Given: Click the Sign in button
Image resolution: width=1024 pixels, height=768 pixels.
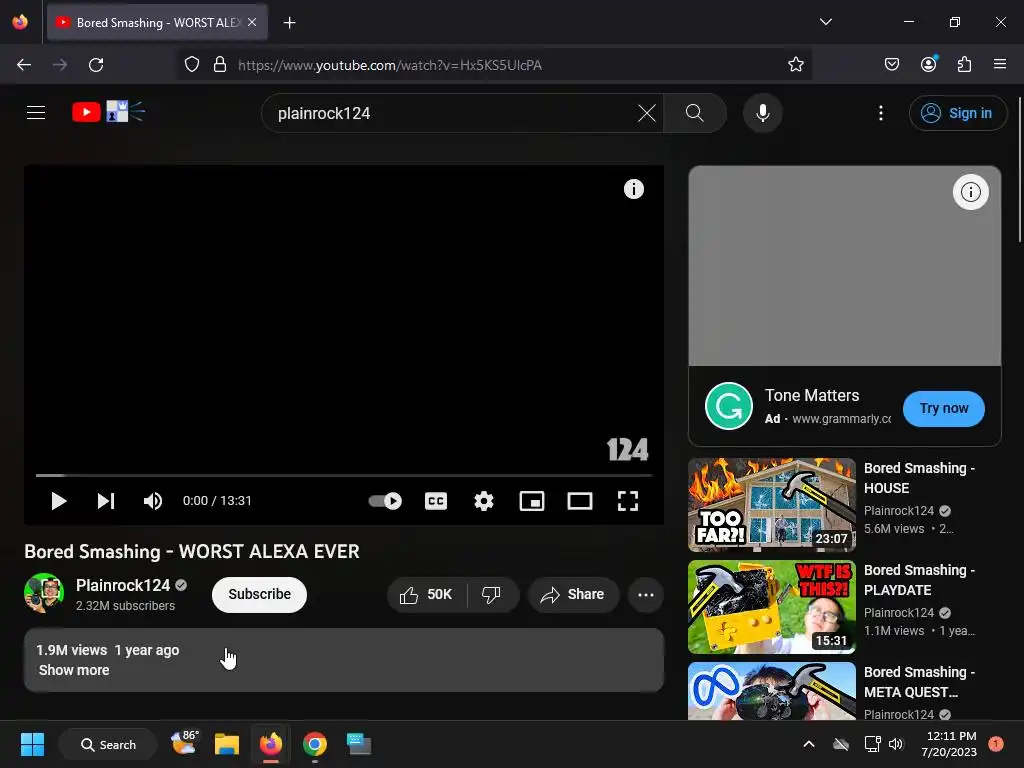Looking at the screenshot, I should coord(957,113).
